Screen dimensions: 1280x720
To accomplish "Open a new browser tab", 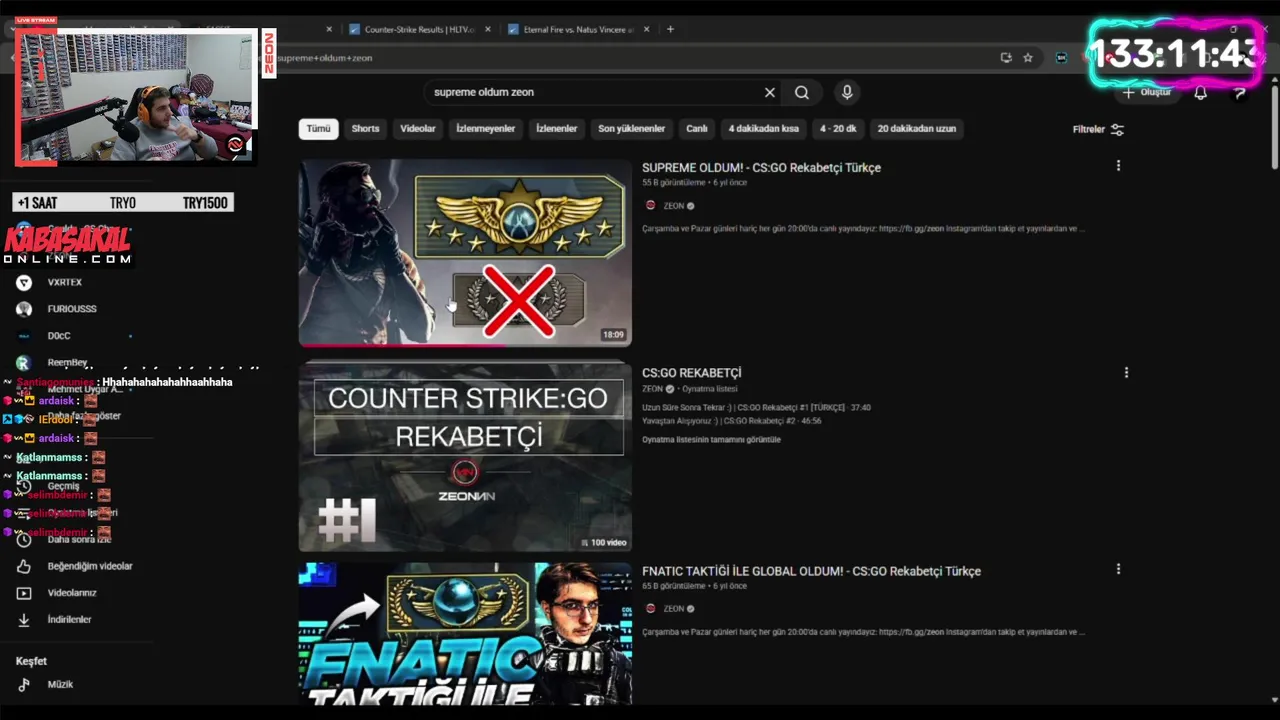I will pyautogui.click(x=670, y=29).
